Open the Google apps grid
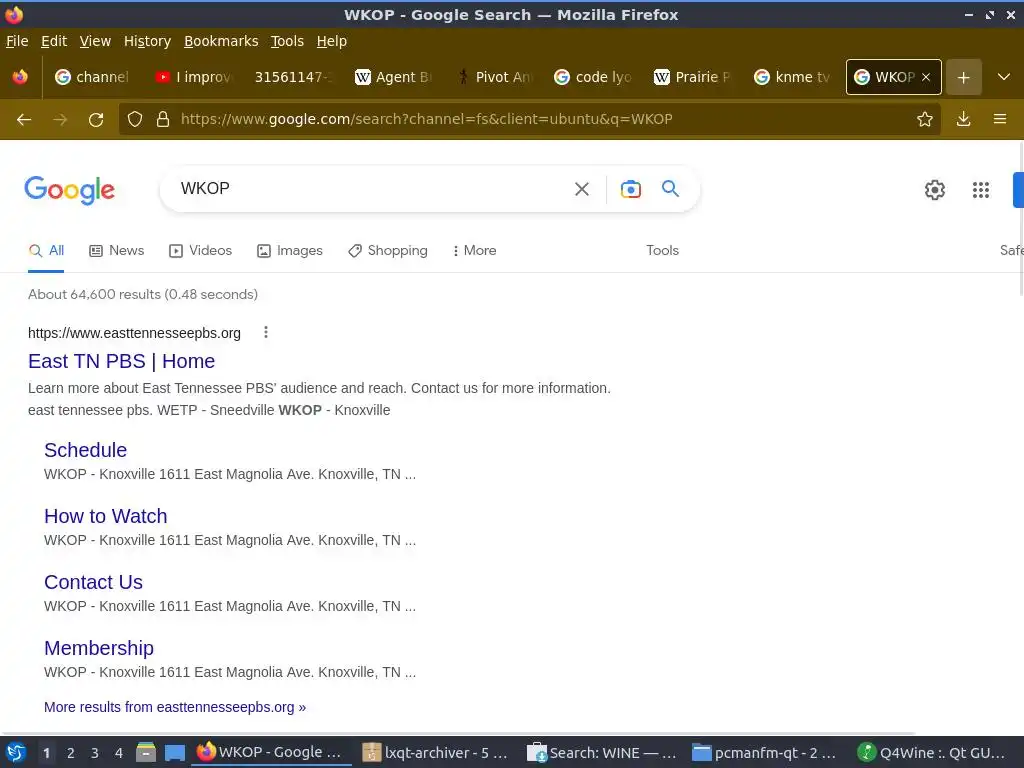The image size is (1024, 768). tap(980, 190)
